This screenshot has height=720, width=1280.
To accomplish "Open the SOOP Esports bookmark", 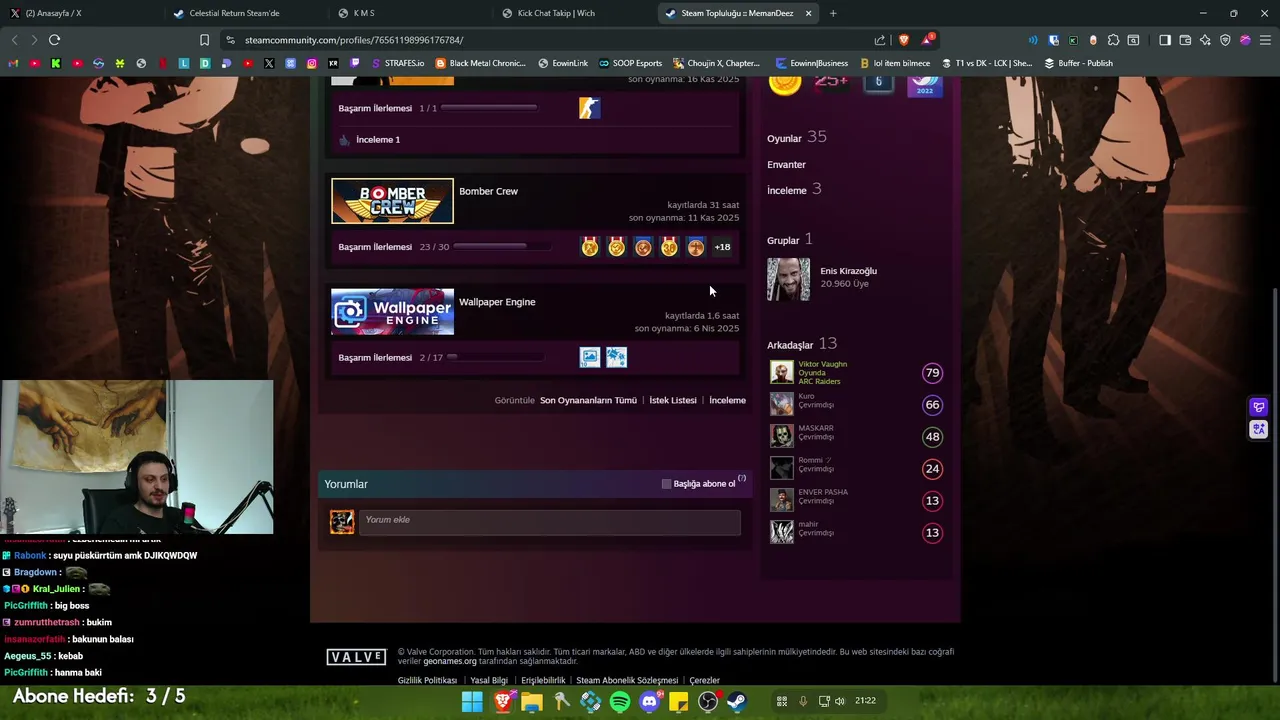I will coord(630,63).
